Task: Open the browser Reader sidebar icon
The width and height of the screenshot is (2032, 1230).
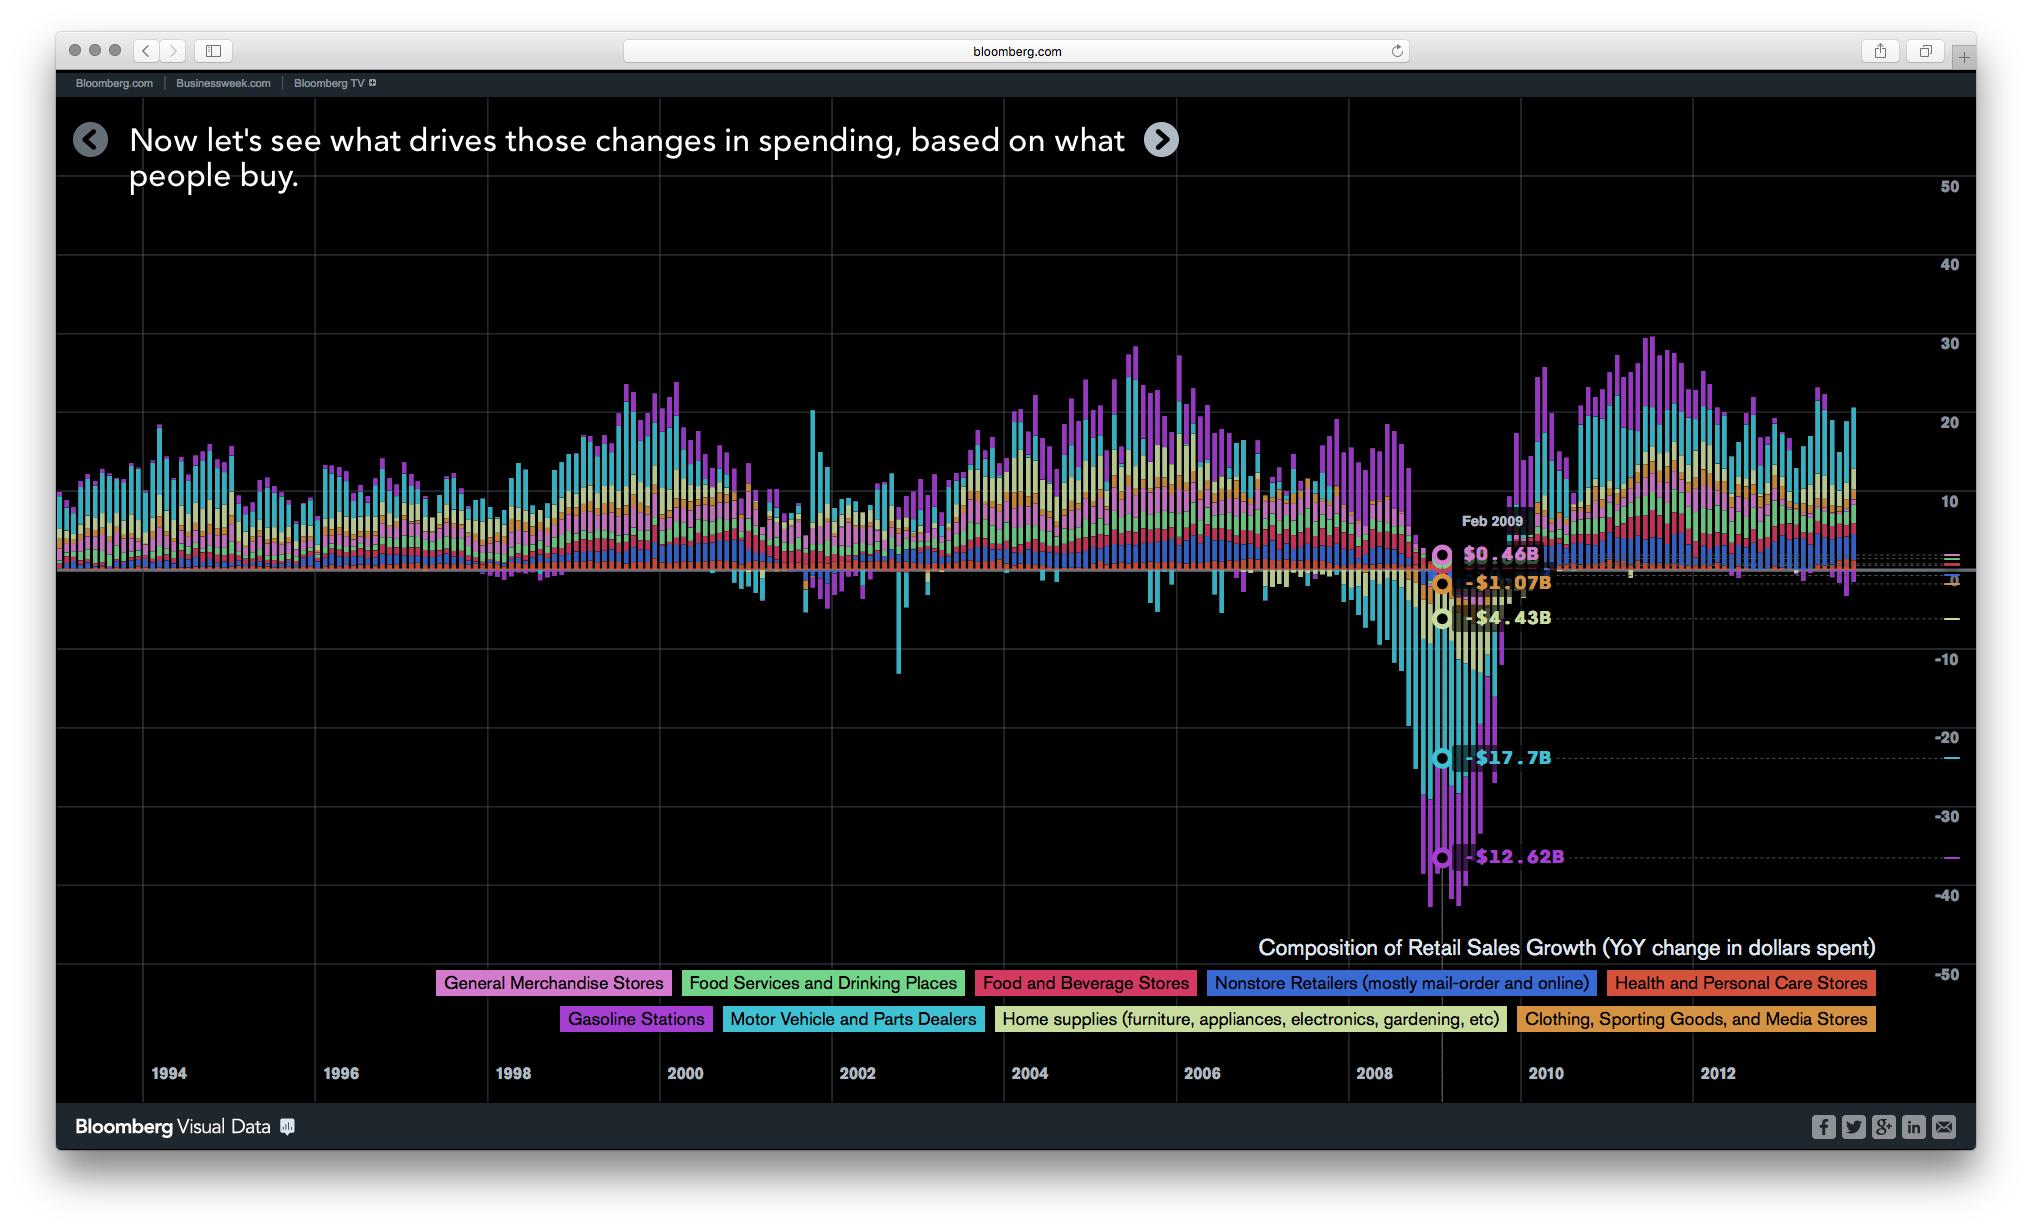Action: point(212,50)
